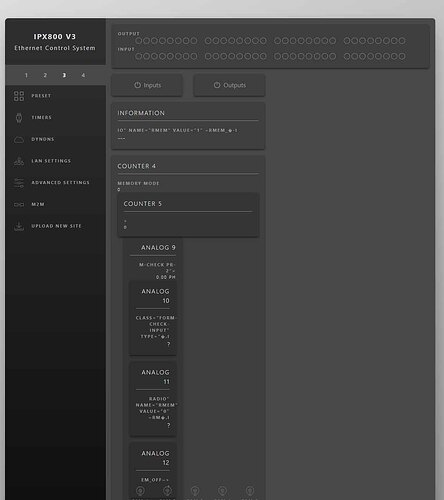Toggle the leftmost bulb icon under Analog 12
Viewport: 444px width, 500px height.
coord(140,491)
